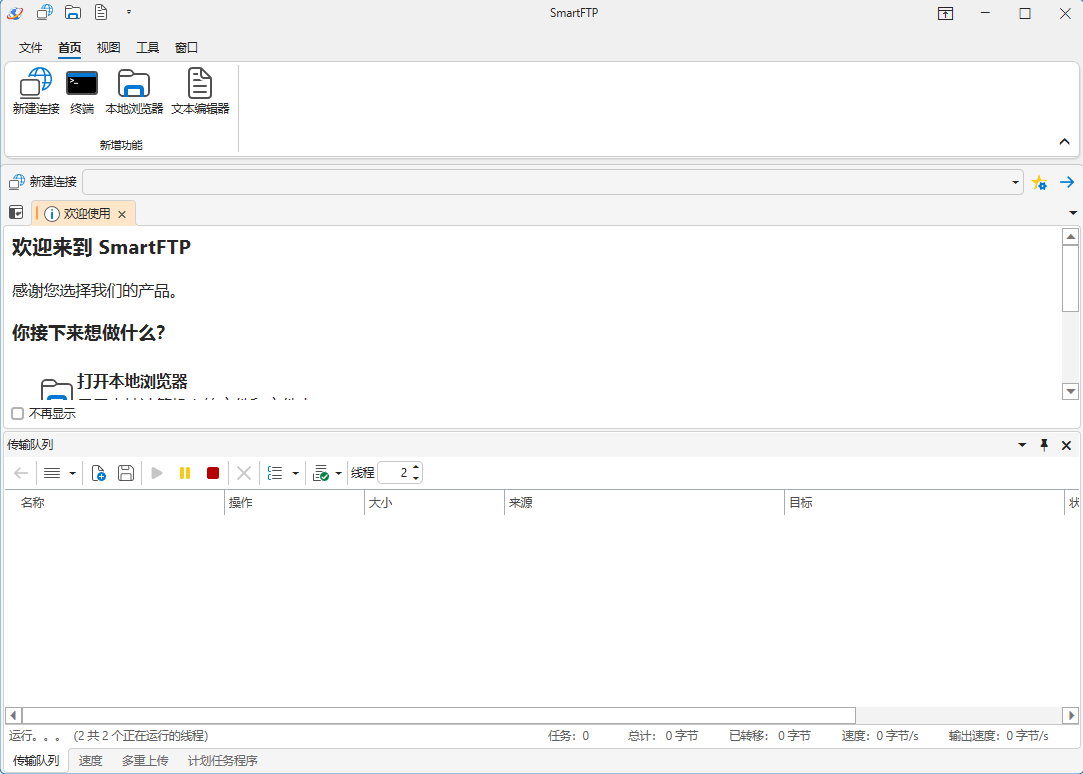This screenshot has height=774, width=1083.
Task: Open the tab list dropdown on the right
Action: pyautogui.click(x=1073, y=213)
